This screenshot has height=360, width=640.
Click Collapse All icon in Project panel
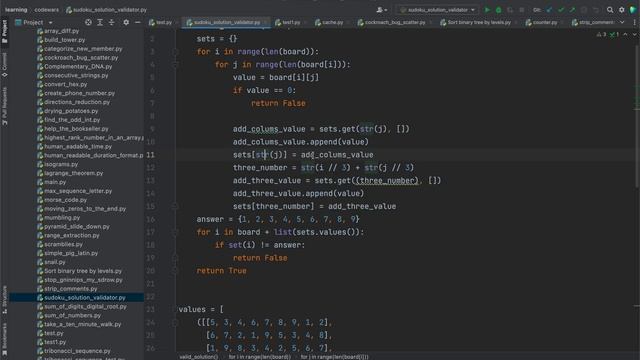(x=111, y=22)
